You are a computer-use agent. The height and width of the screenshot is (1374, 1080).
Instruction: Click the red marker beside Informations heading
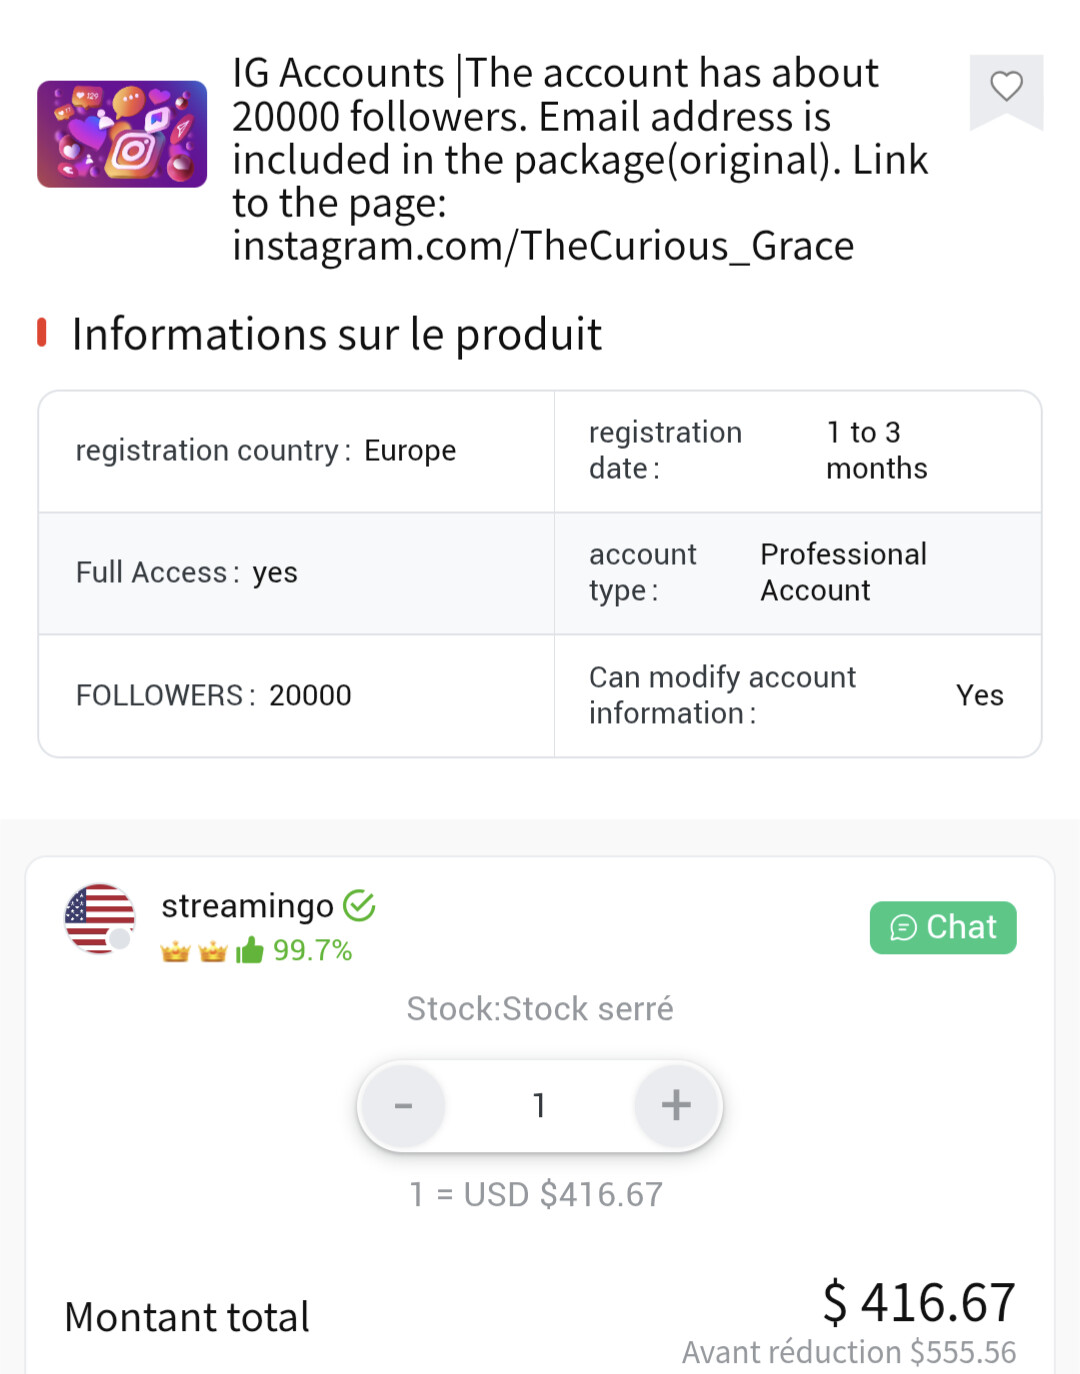[x=42, y=333]
